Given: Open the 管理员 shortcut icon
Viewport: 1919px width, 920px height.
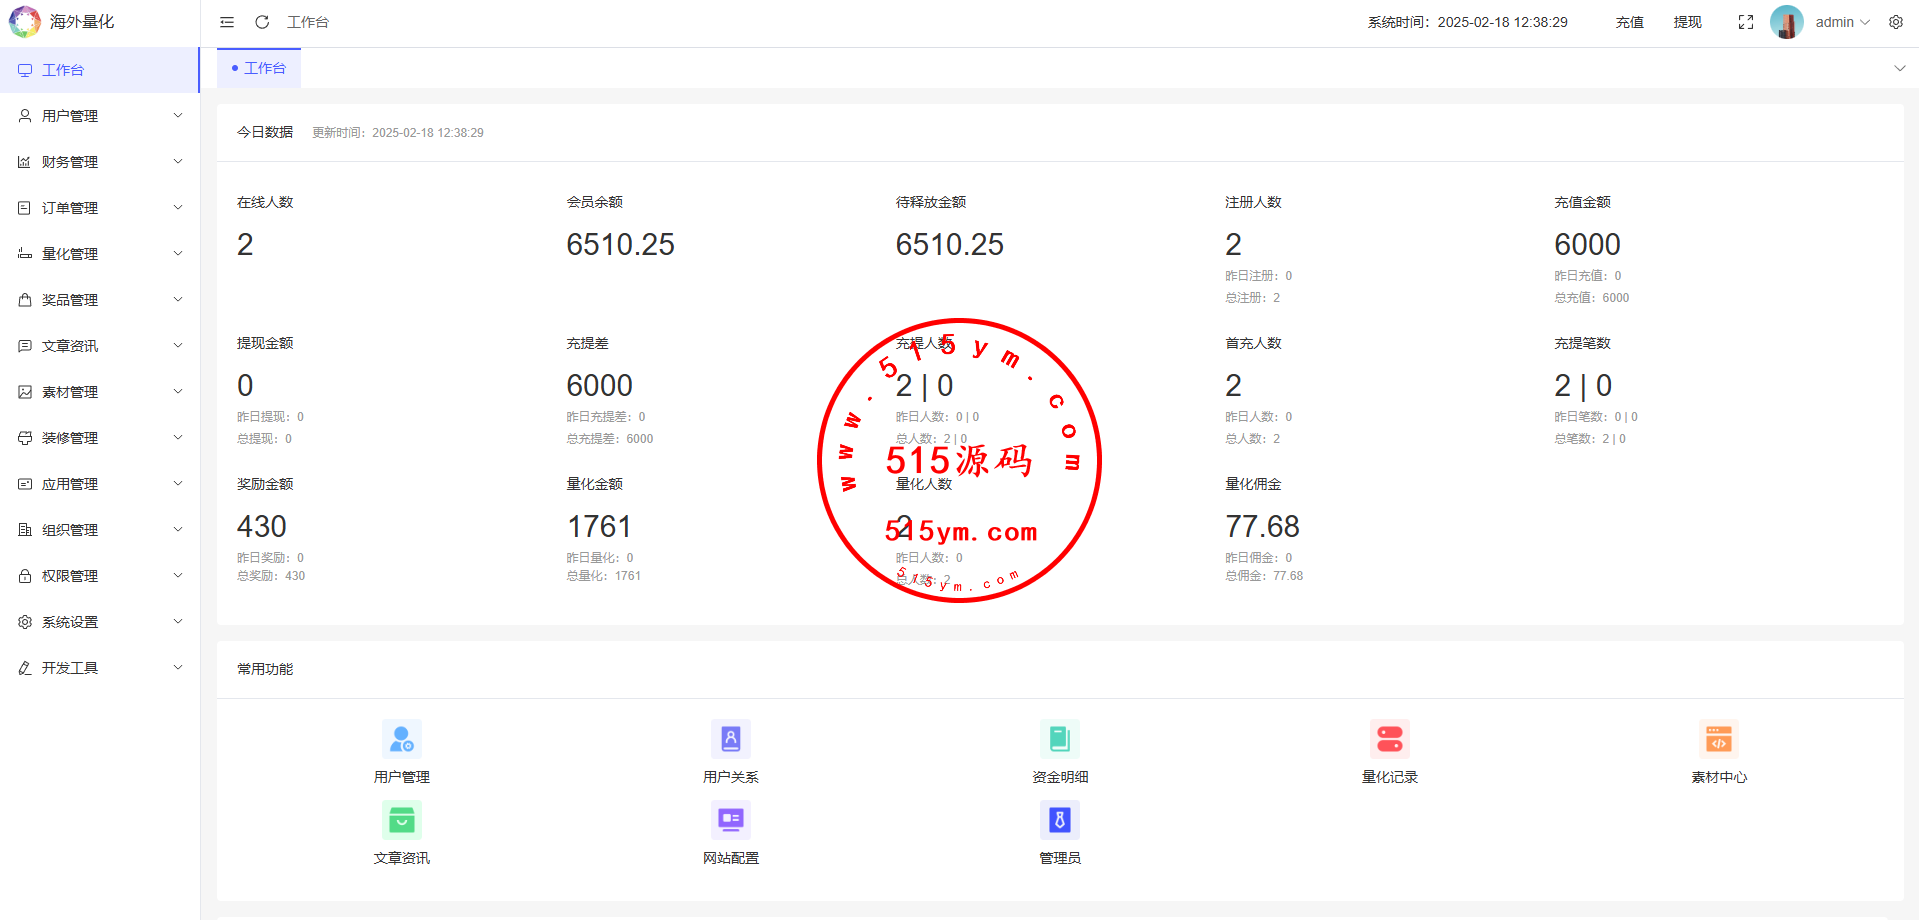Looking at the screenshot, I should [1060, 821].
